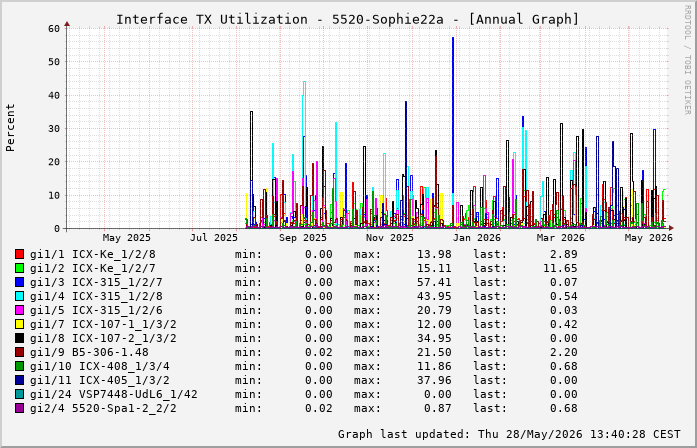The height and width of the screenshot is (448, 697).
Task: Select the navy gi1/11 ICX-405 swatch
Action: point(20,380)
